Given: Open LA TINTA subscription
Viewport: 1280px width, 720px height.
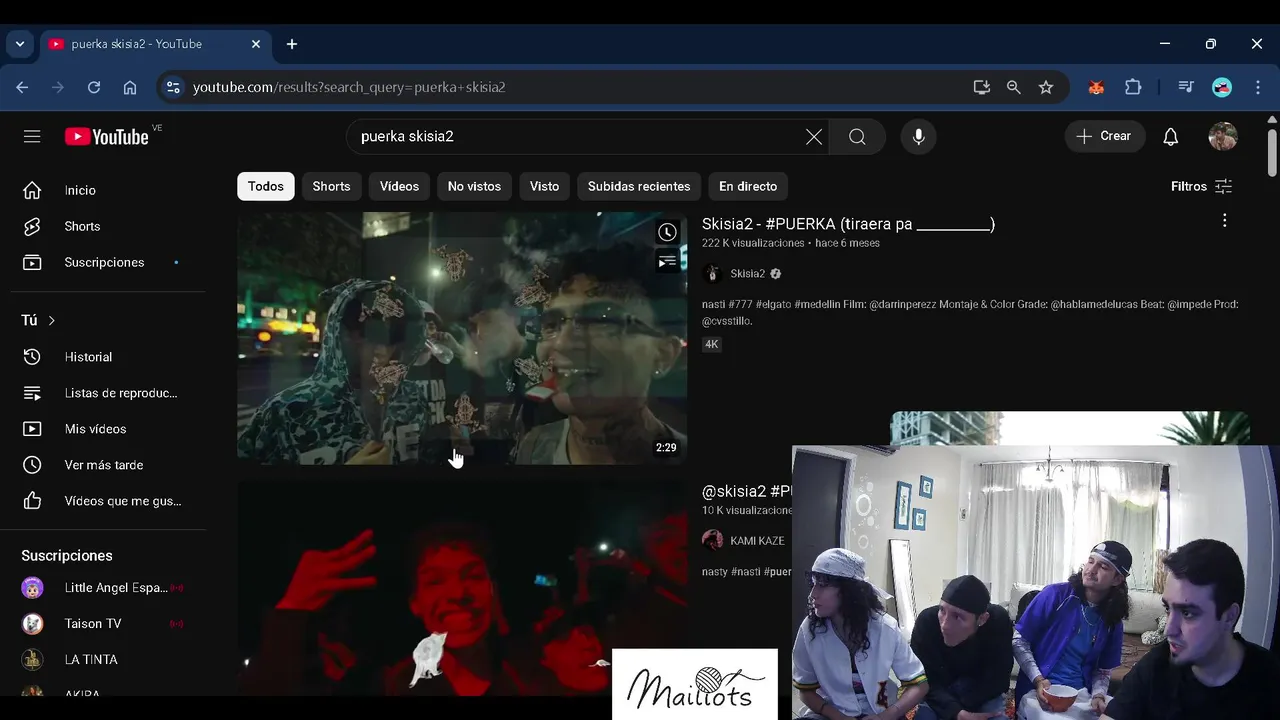Looking at the screenshot, I should point(108,660).
